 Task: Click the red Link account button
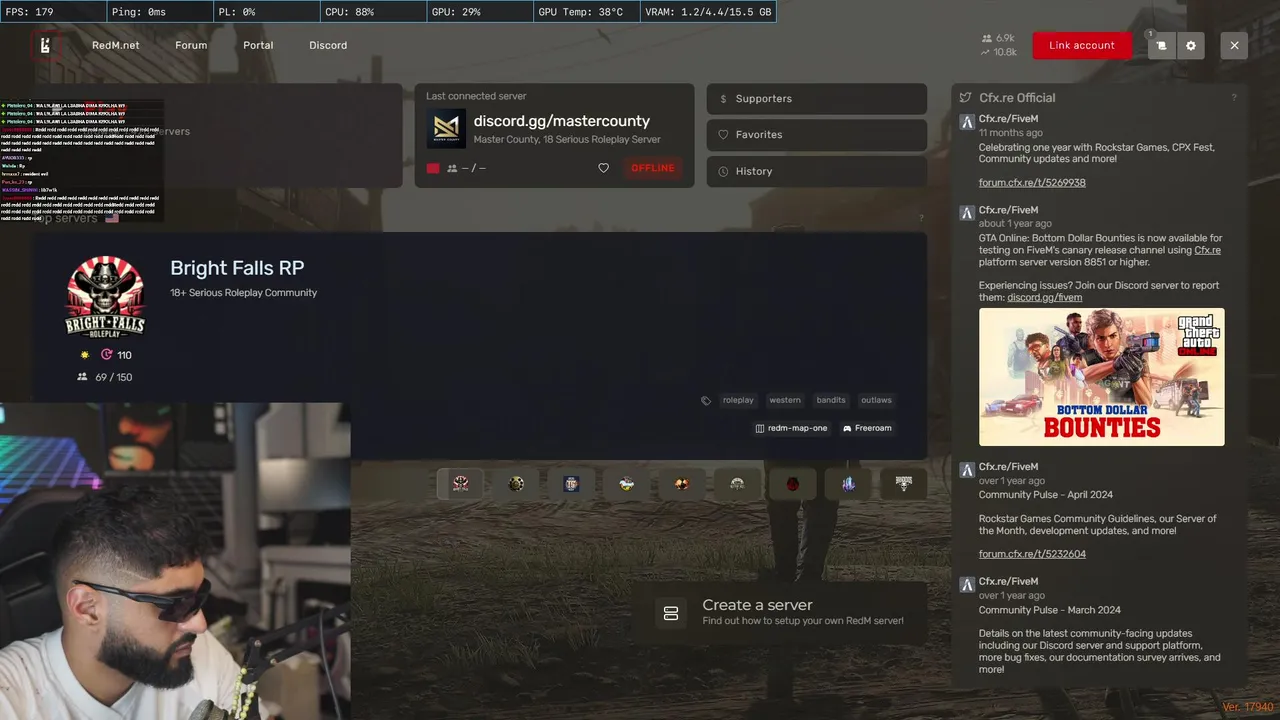(x=1082, y=45)
